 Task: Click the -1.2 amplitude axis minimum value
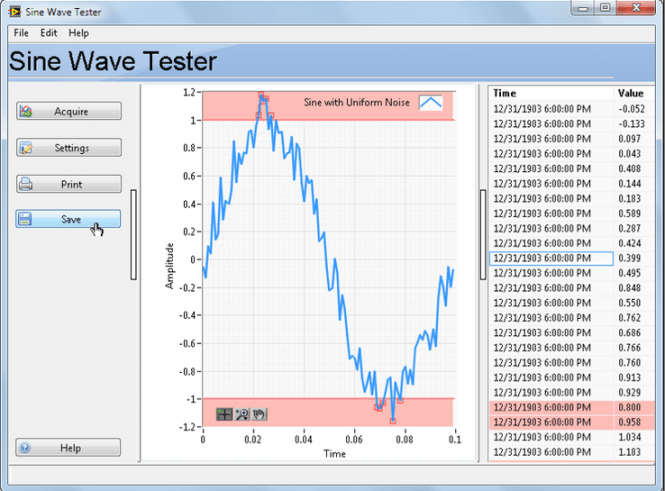point(187,427)
